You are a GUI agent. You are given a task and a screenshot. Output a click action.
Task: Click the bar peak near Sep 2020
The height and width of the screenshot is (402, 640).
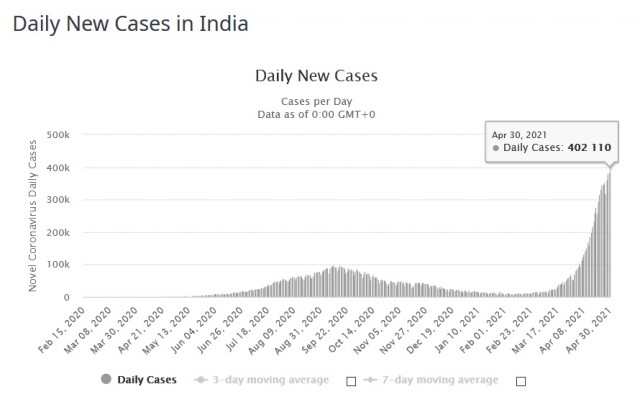(x=333, y=282)
